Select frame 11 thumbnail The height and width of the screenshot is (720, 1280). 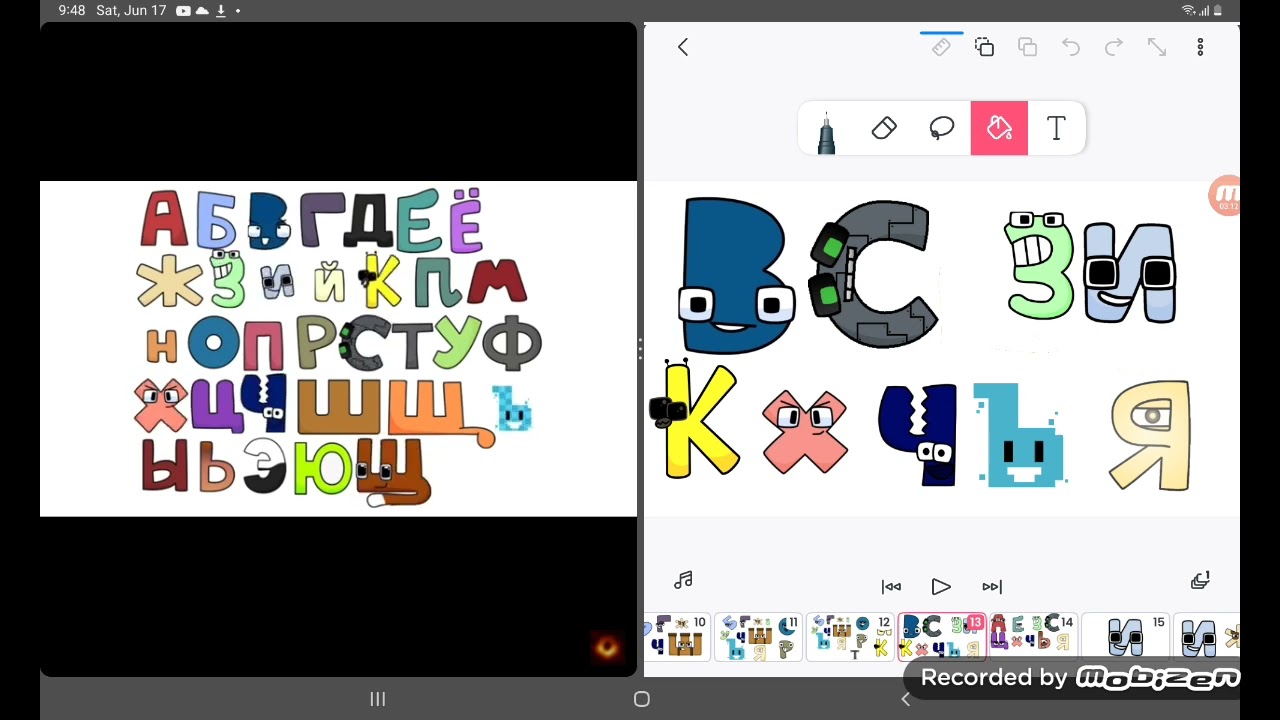(758, 637)
